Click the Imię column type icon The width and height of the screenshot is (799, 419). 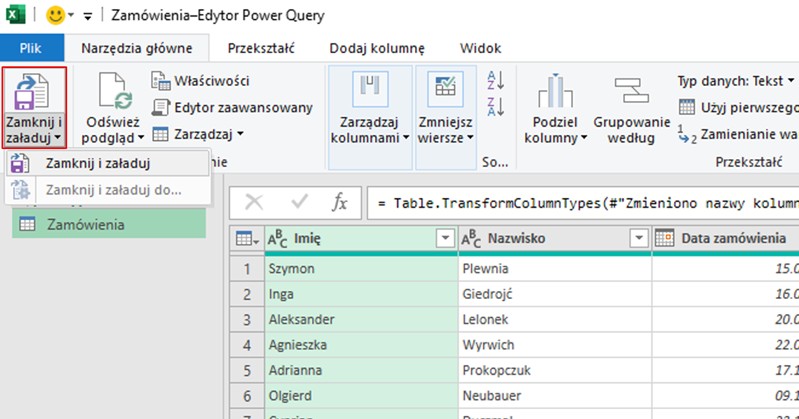click(x=278, y=238)
